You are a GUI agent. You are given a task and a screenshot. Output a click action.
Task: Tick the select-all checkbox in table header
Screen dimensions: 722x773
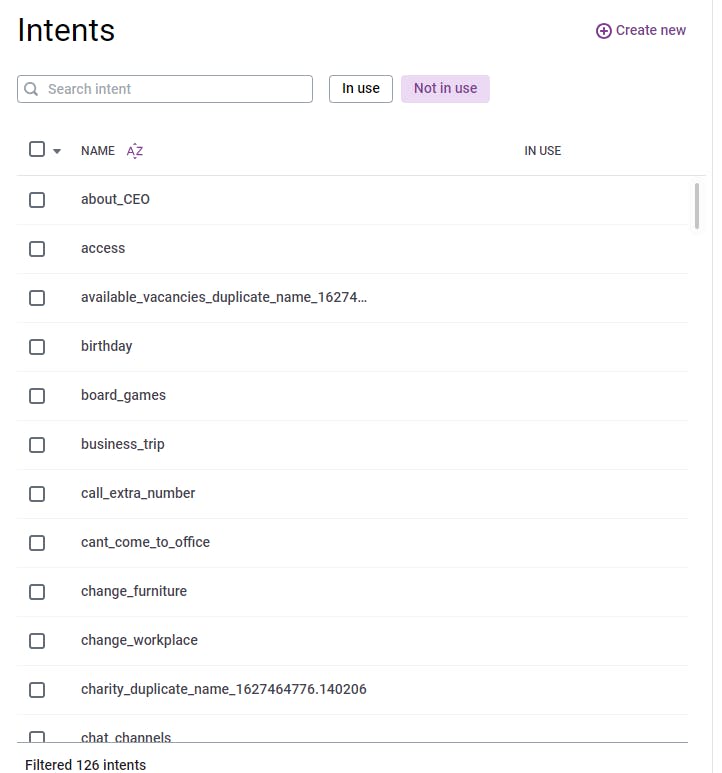[x=37, y=149]
